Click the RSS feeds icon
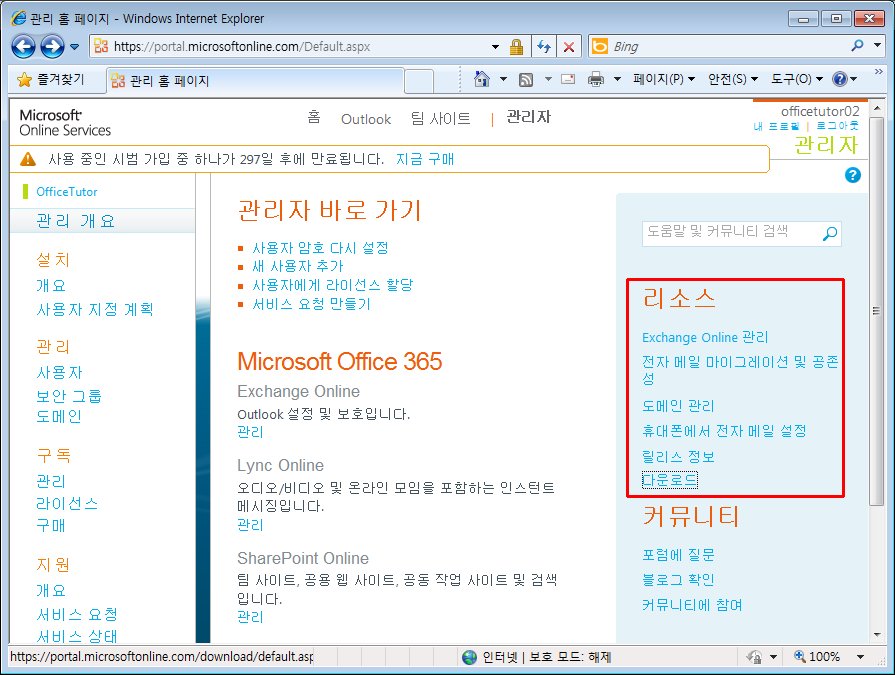 [526, 80]
